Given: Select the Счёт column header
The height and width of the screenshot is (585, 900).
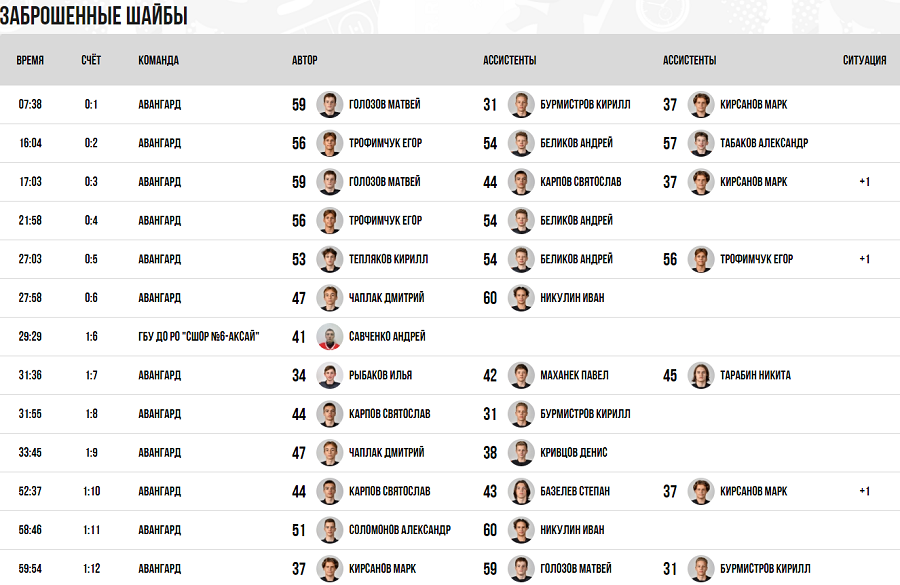Looking at the screenshot, I should (91, 60).
